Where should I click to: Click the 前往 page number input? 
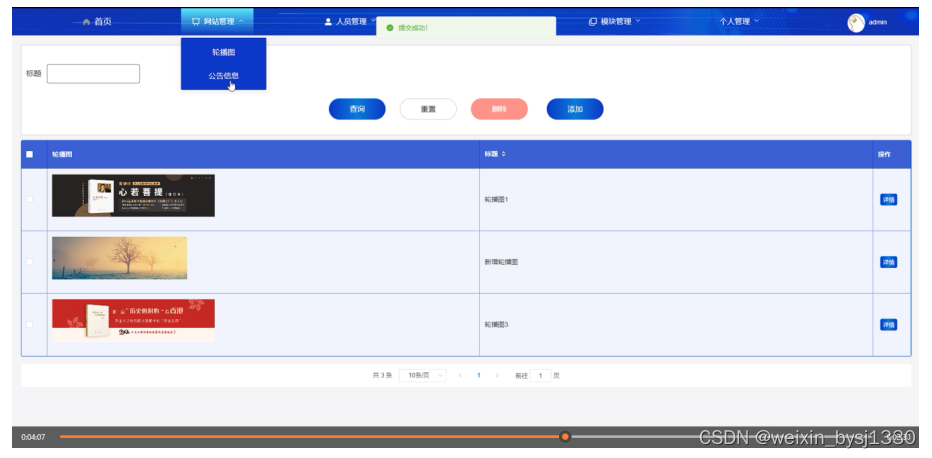click(x=540, y=375)
